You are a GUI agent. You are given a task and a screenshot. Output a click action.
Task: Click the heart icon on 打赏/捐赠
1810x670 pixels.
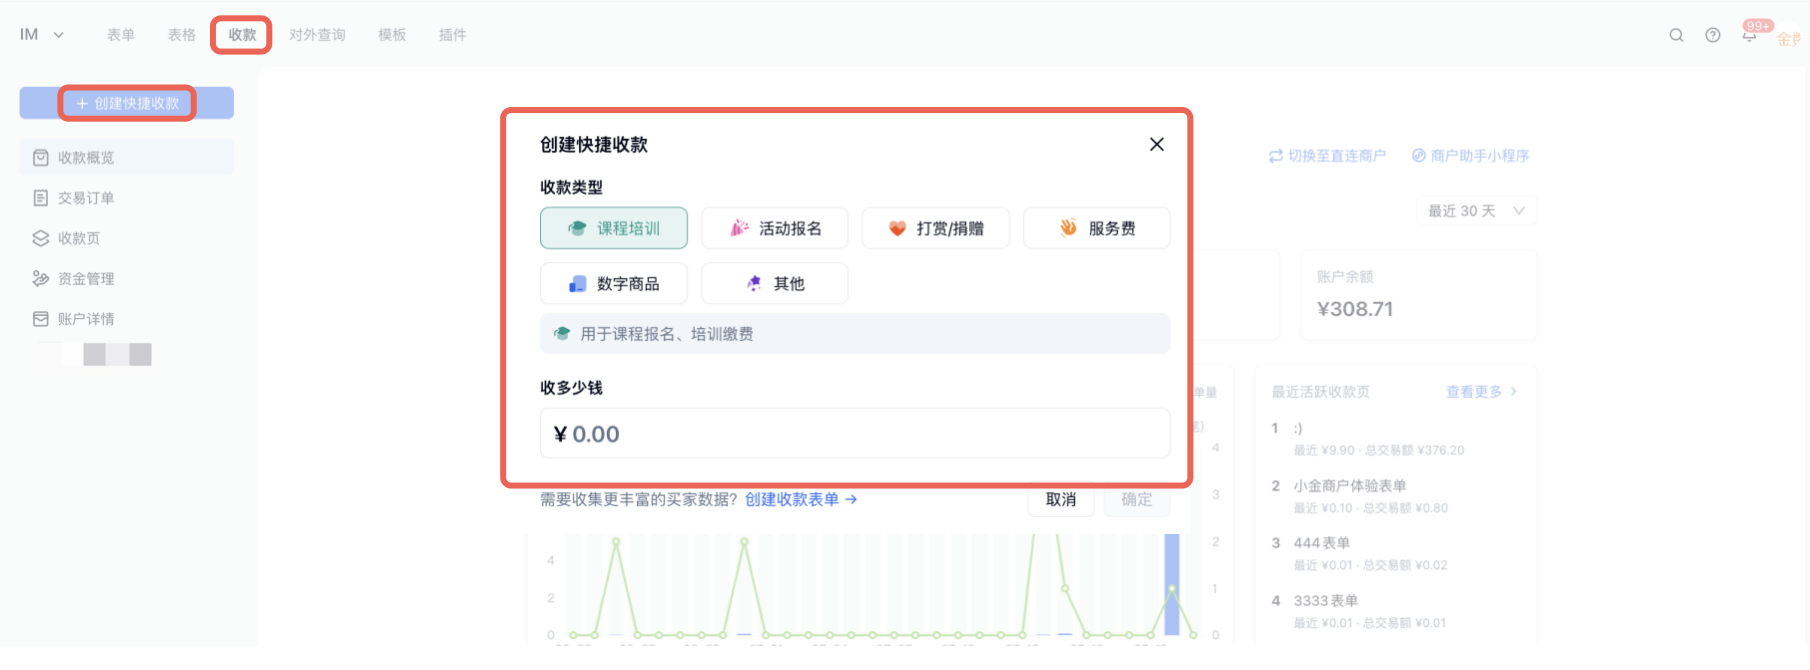pyautogui.click(x=898, y=229)
